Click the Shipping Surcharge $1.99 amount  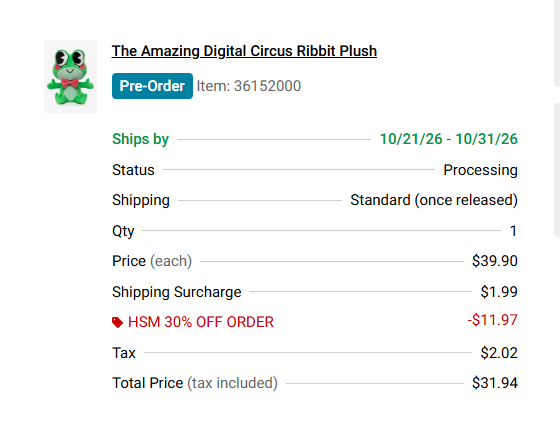[x=499, y=292]
